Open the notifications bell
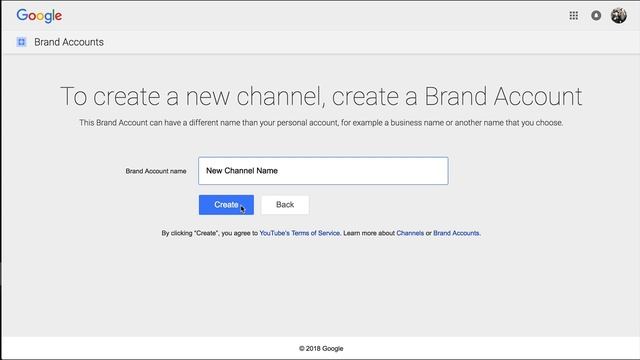 pyautogui.click(x=596, y=16)
